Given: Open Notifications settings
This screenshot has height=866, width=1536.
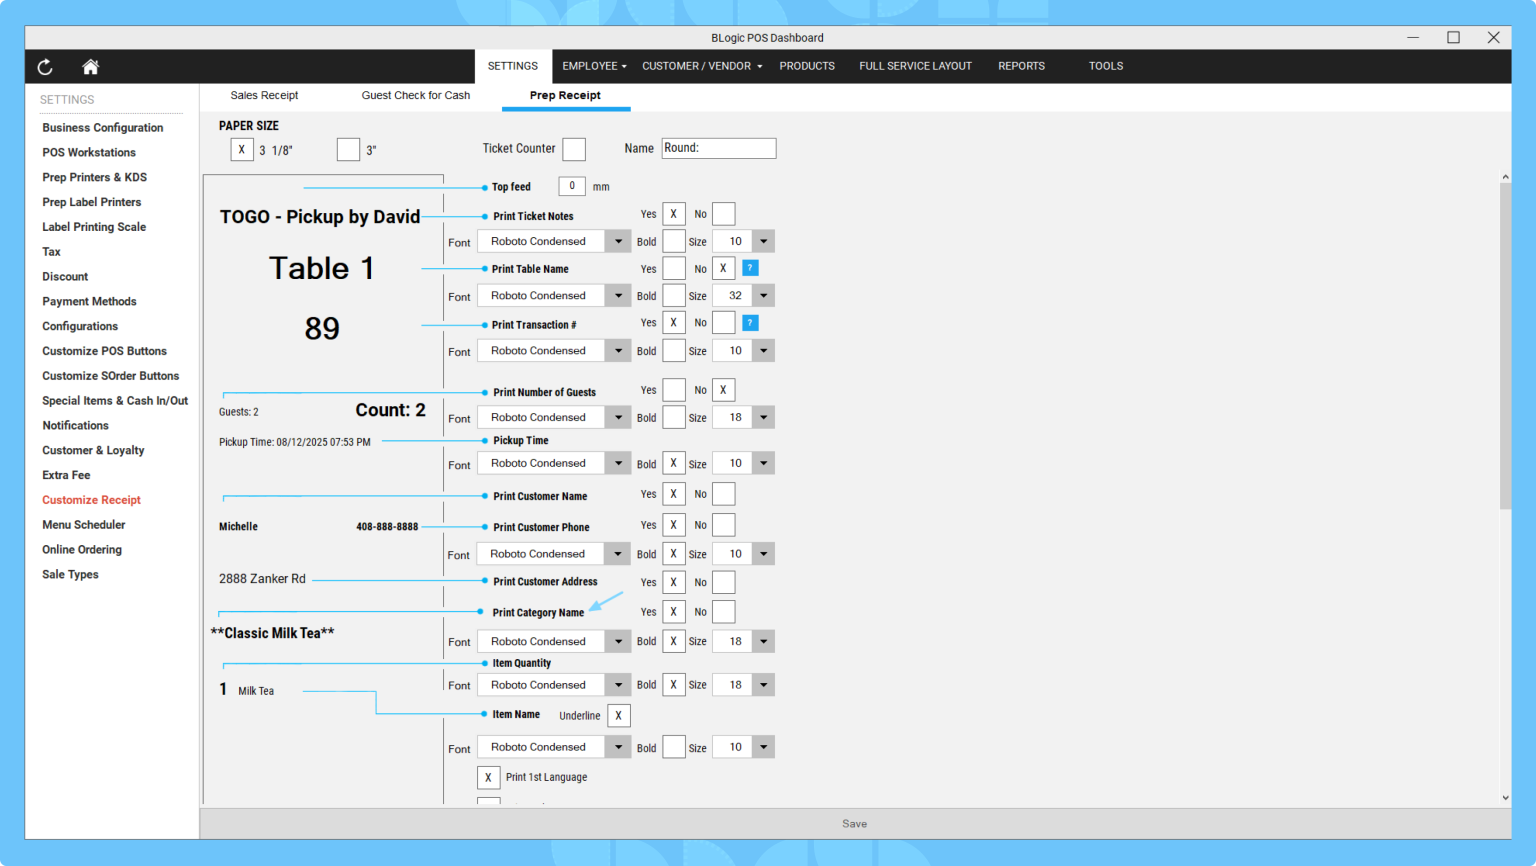Looking at the screenshot, I should point(75,425).
